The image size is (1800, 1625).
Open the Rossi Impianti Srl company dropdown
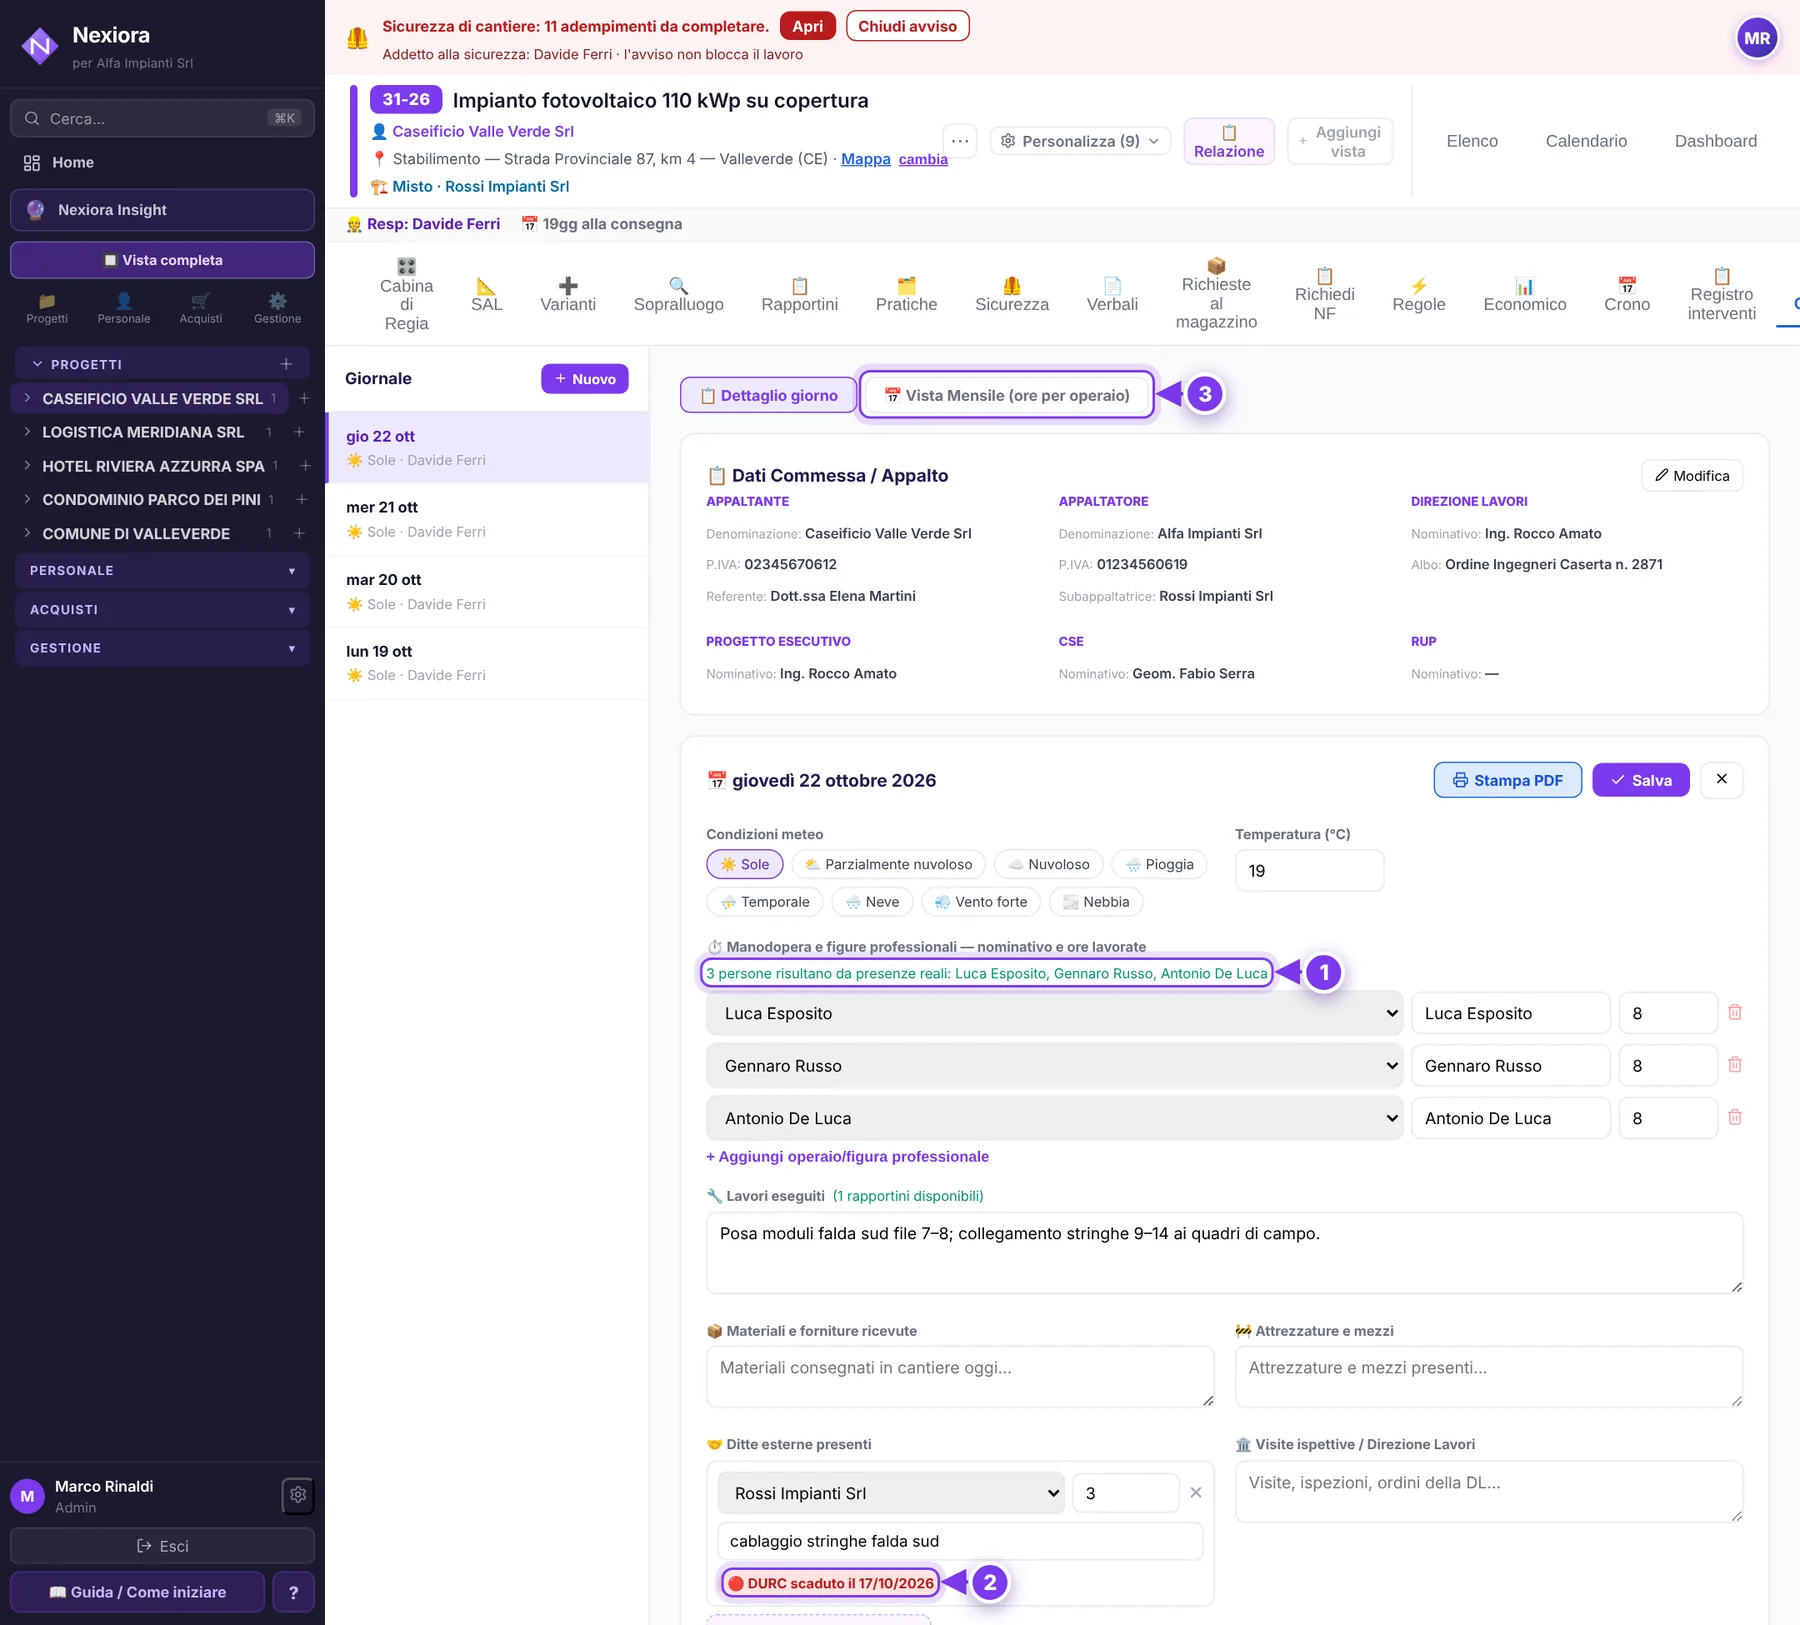pyautogui.click(x=890, y=1493)
